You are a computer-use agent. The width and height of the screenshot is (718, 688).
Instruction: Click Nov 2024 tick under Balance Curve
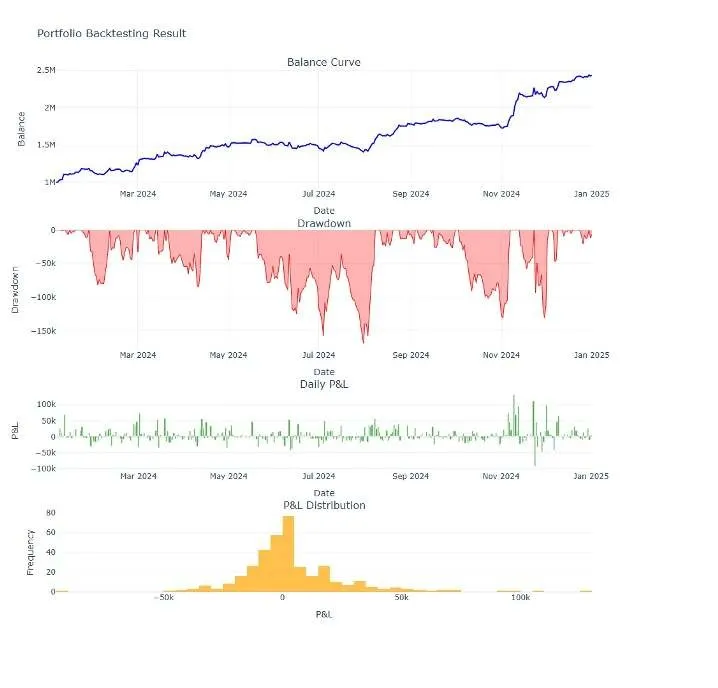[x=501, y=194]
